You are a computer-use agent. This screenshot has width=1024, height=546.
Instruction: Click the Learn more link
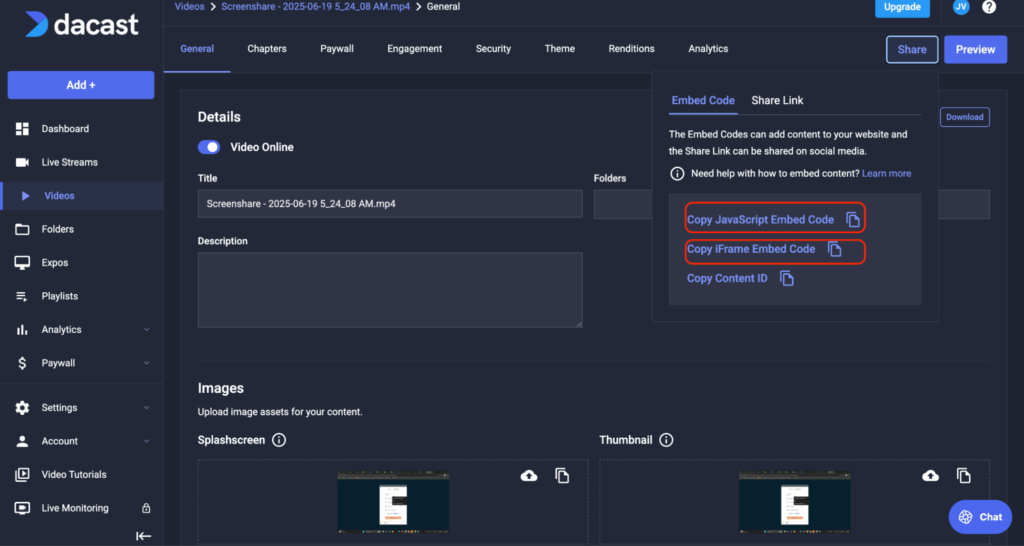(886, 173)
